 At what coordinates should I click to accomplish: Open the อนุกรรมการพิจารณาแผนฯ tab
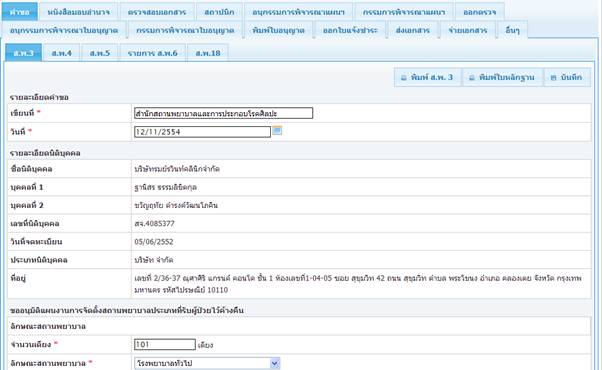point(298,12)
